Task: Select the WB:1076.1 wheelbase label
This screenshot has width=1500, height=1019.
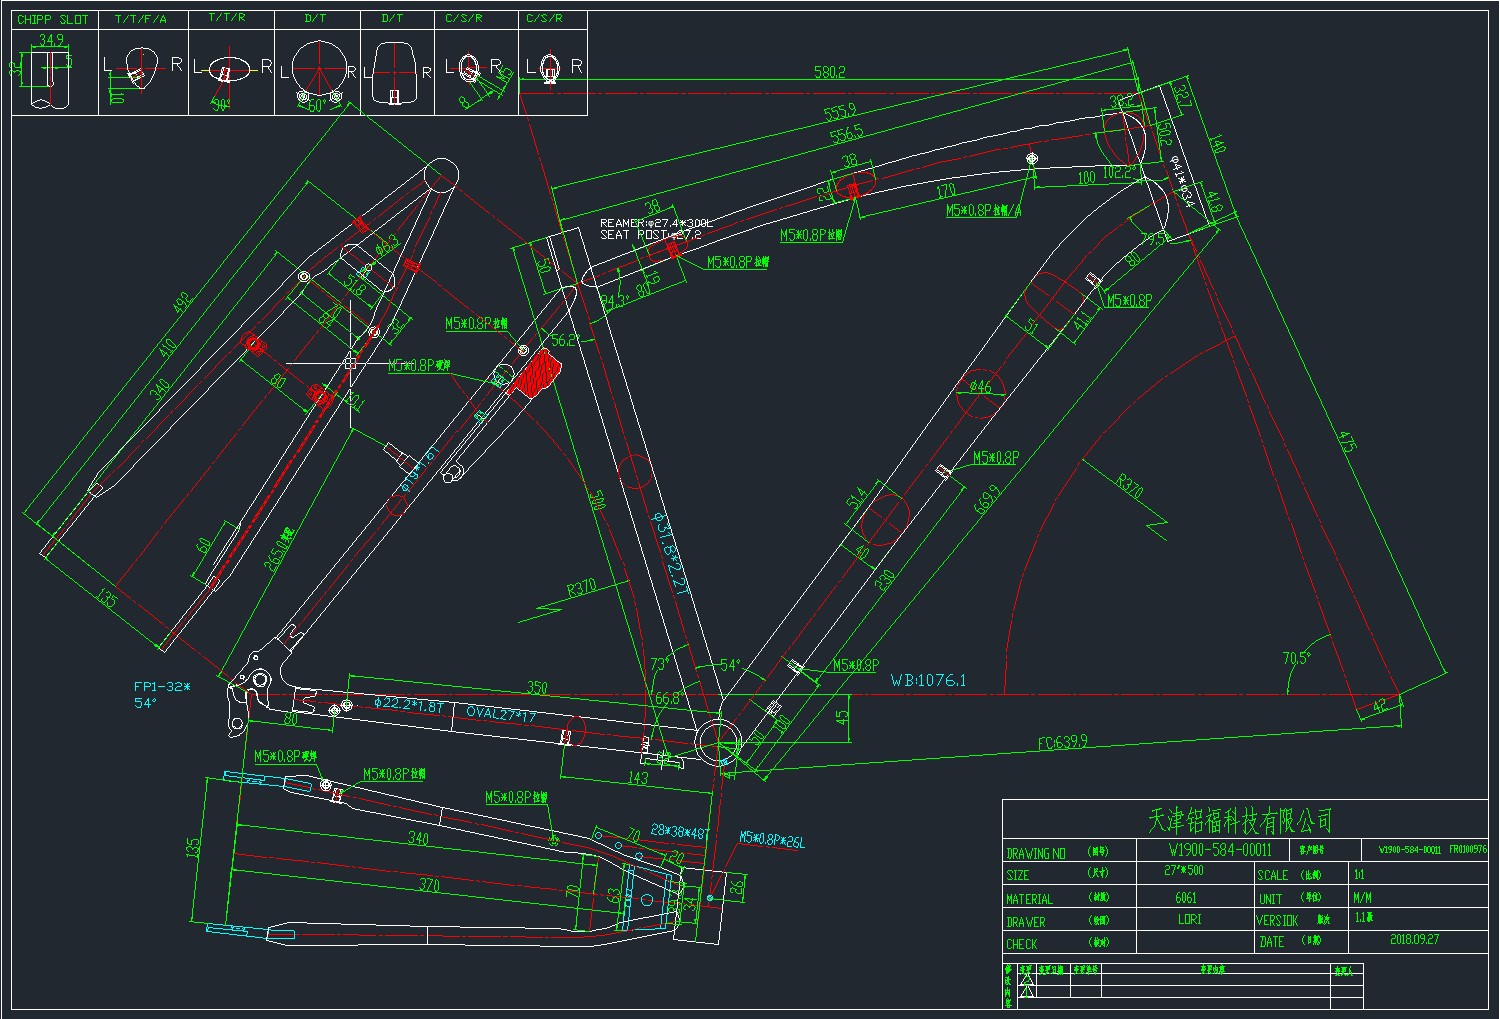Action: click(928, 681)
